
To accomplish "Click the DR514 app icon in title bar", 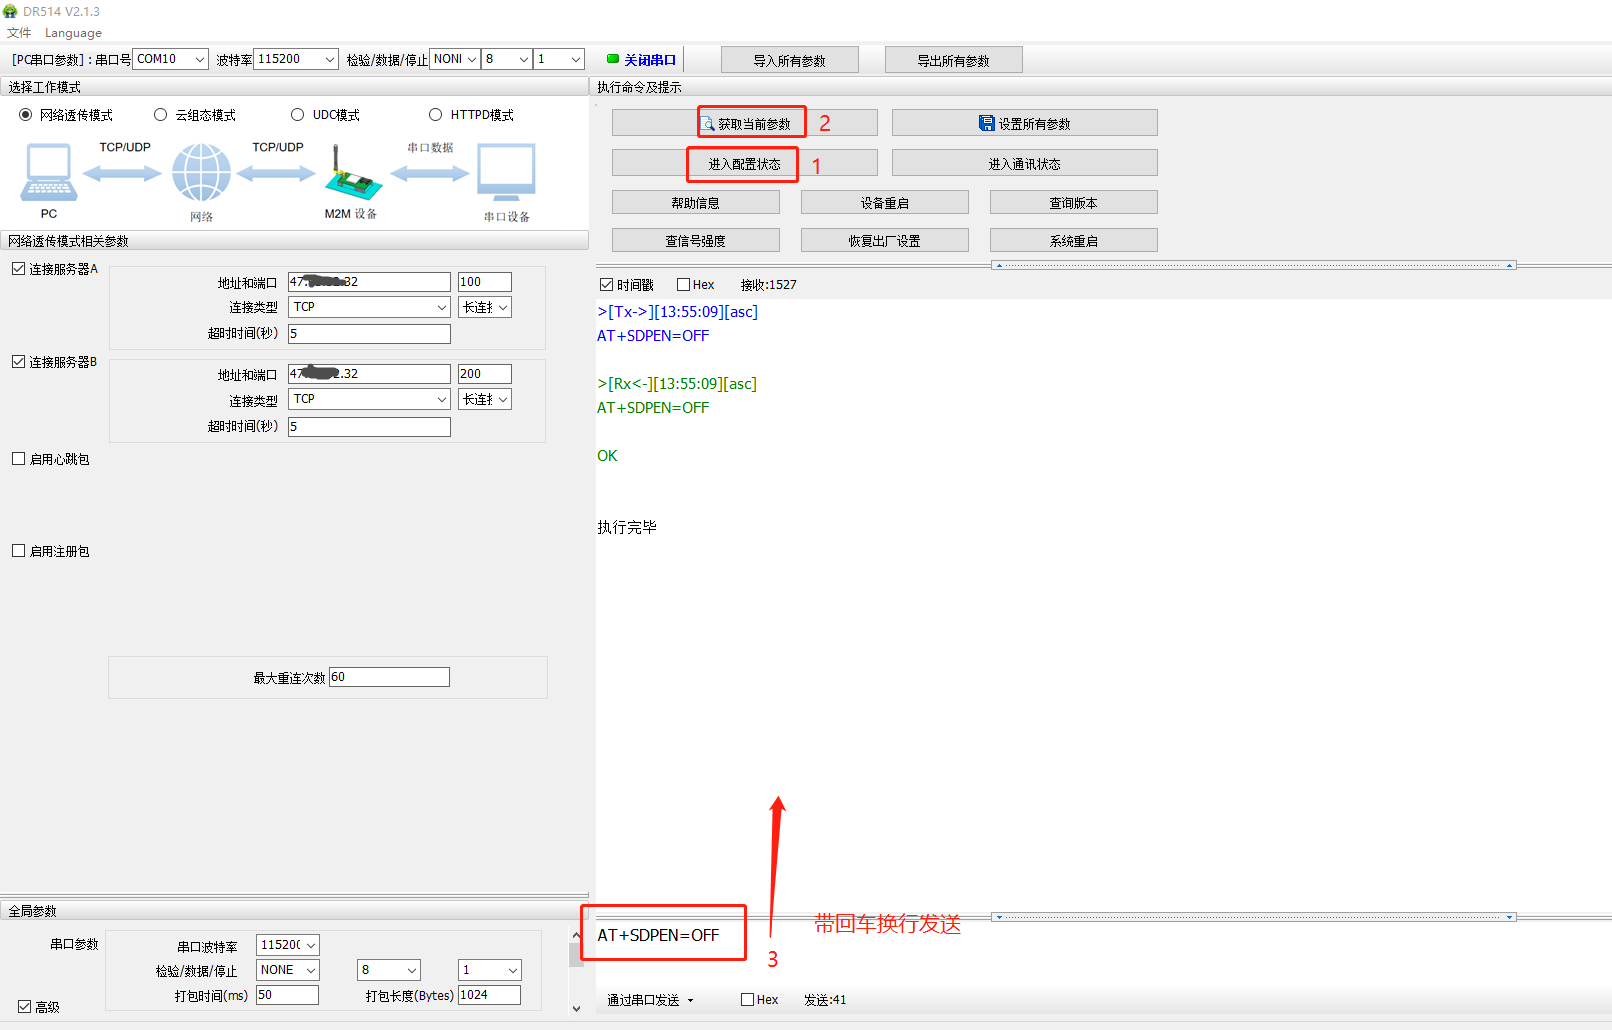I will [x=11, y=11].
